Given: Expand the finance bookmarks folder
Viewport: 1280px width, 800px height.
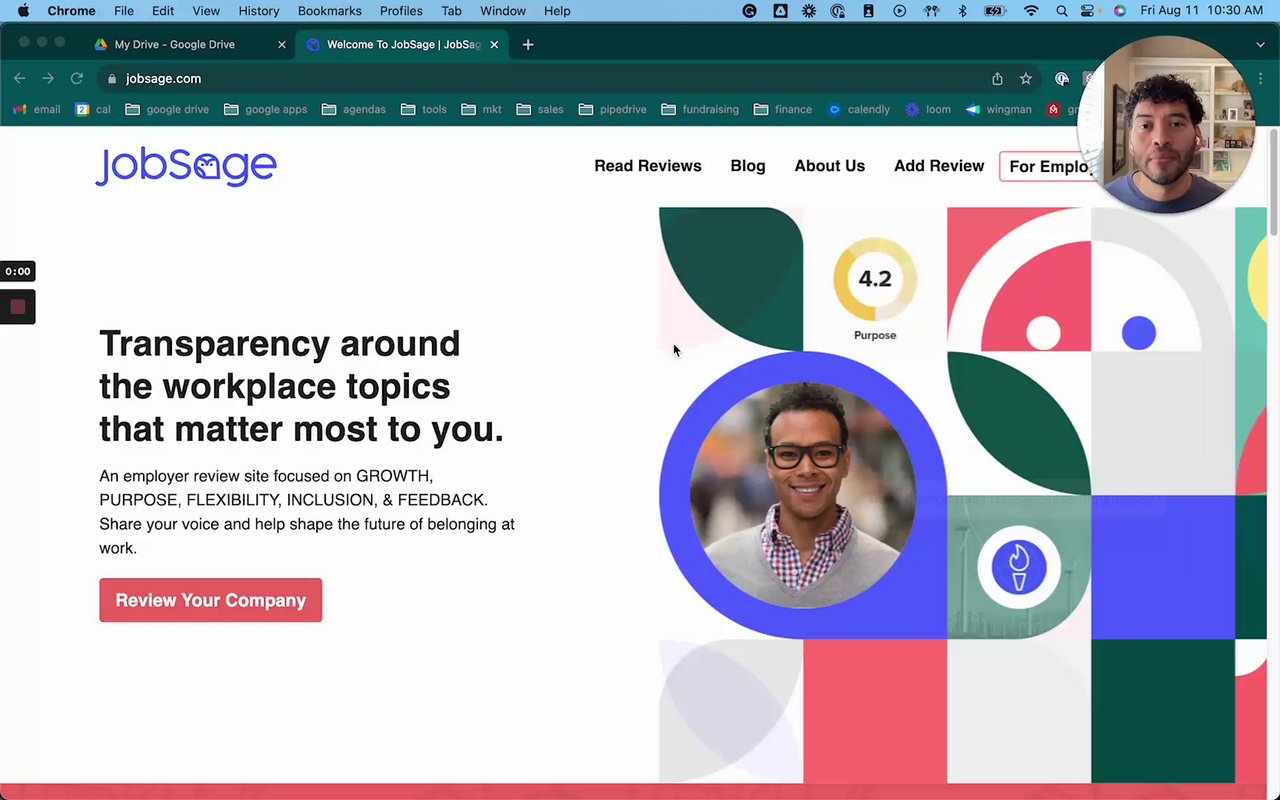Looking at the screenshot, I should pos(783,109).
